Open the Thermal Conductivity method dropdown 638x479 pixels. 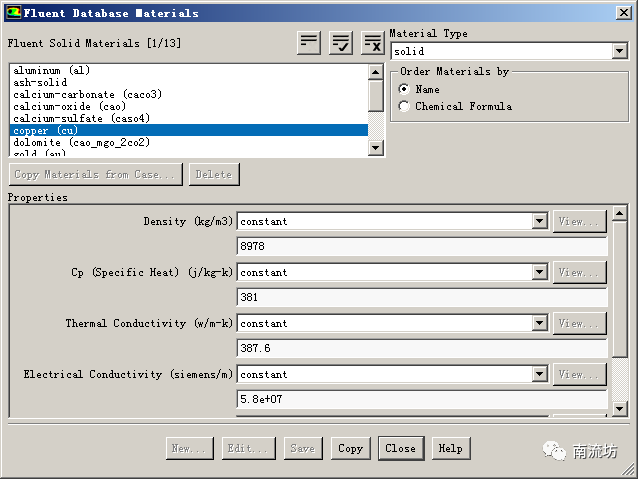(539, 323)
